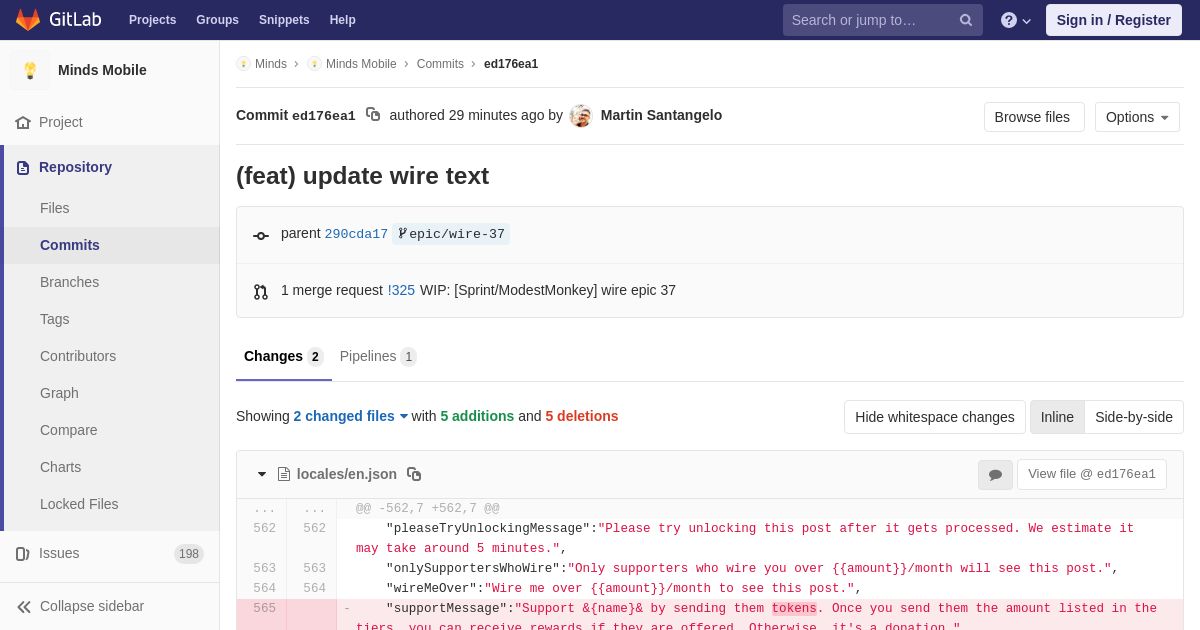Open the Help menu item
1200x630 pixels.
pyautogui.click(x=343, y=20)
